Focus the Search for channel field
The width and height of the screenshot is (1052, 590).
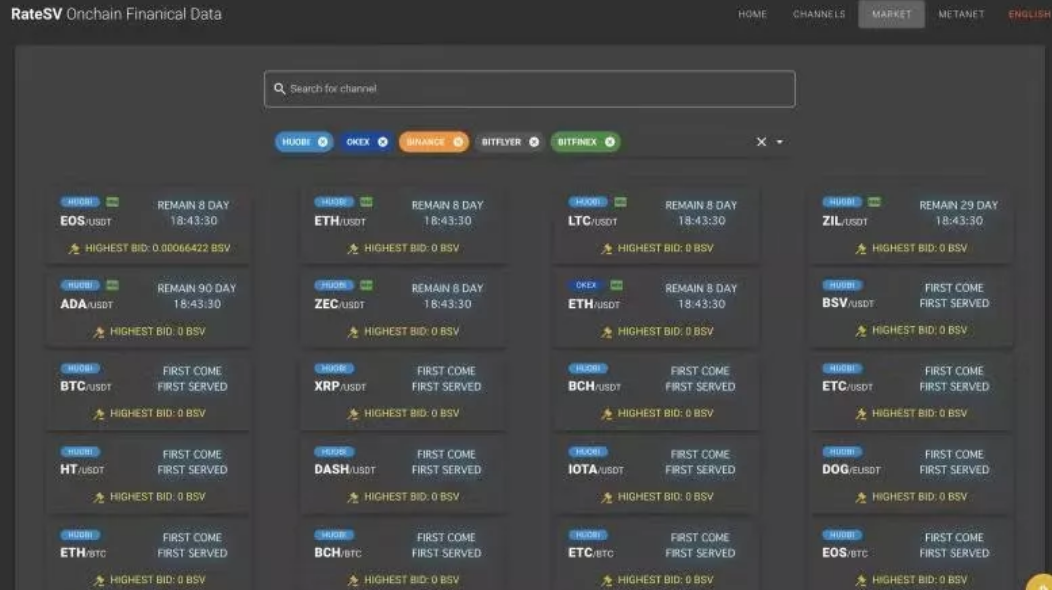pos(529,89)
